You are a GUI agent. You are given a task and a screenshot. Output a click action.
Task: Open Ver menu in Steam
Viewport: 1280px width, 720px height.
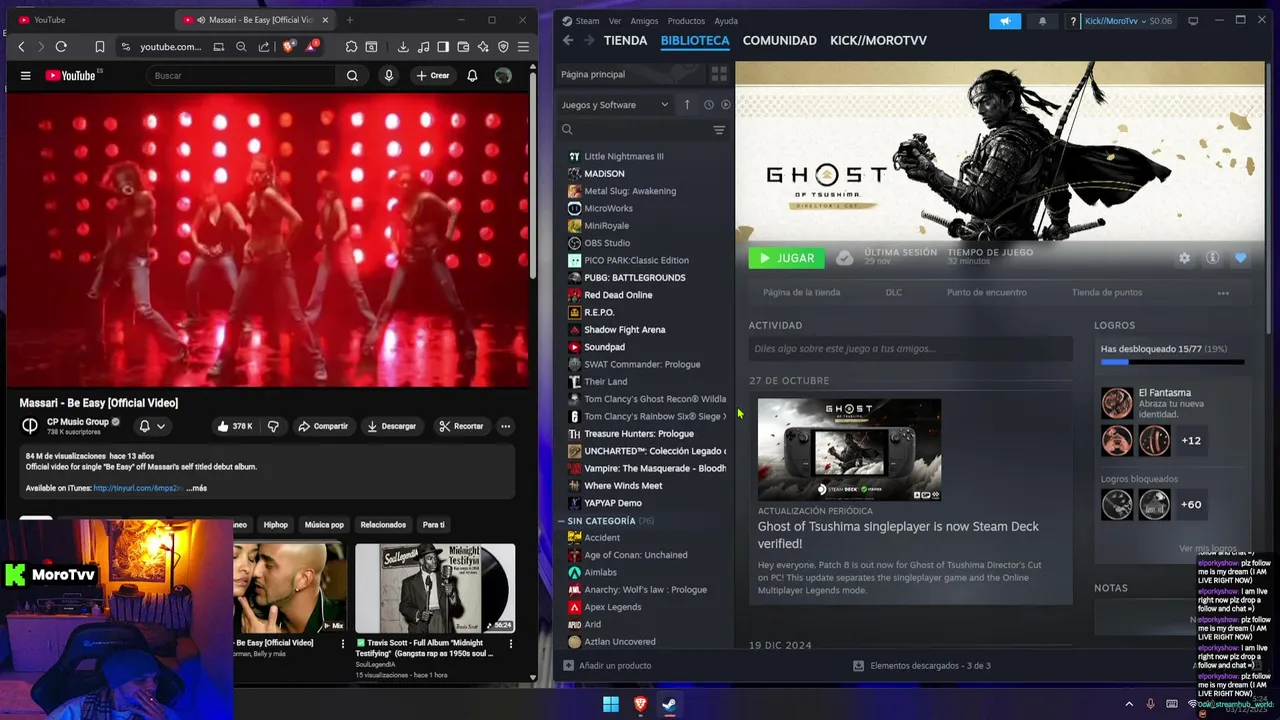(x=615, y=21)
